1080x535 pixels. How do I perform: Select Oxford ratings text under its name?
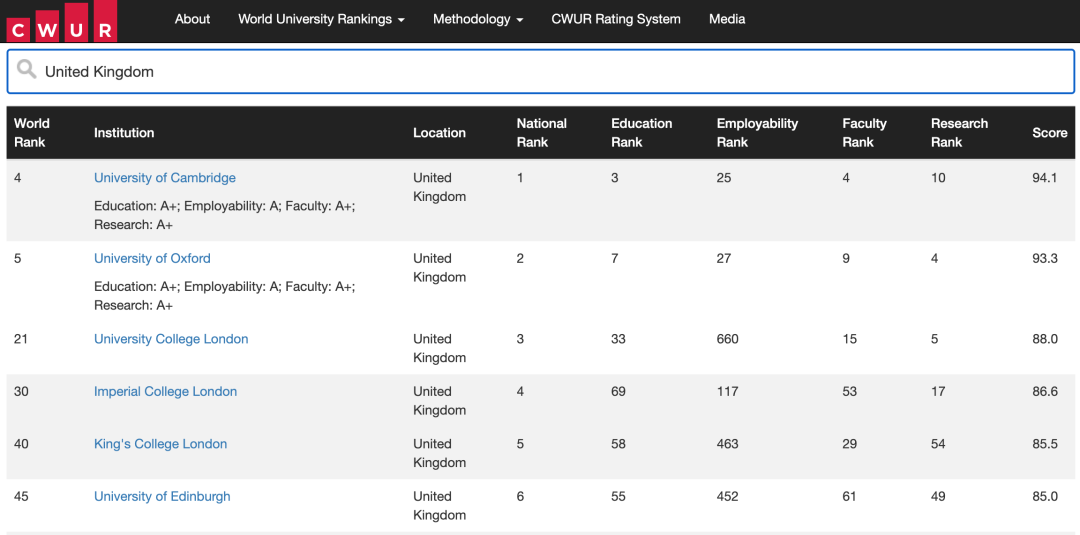225,295
